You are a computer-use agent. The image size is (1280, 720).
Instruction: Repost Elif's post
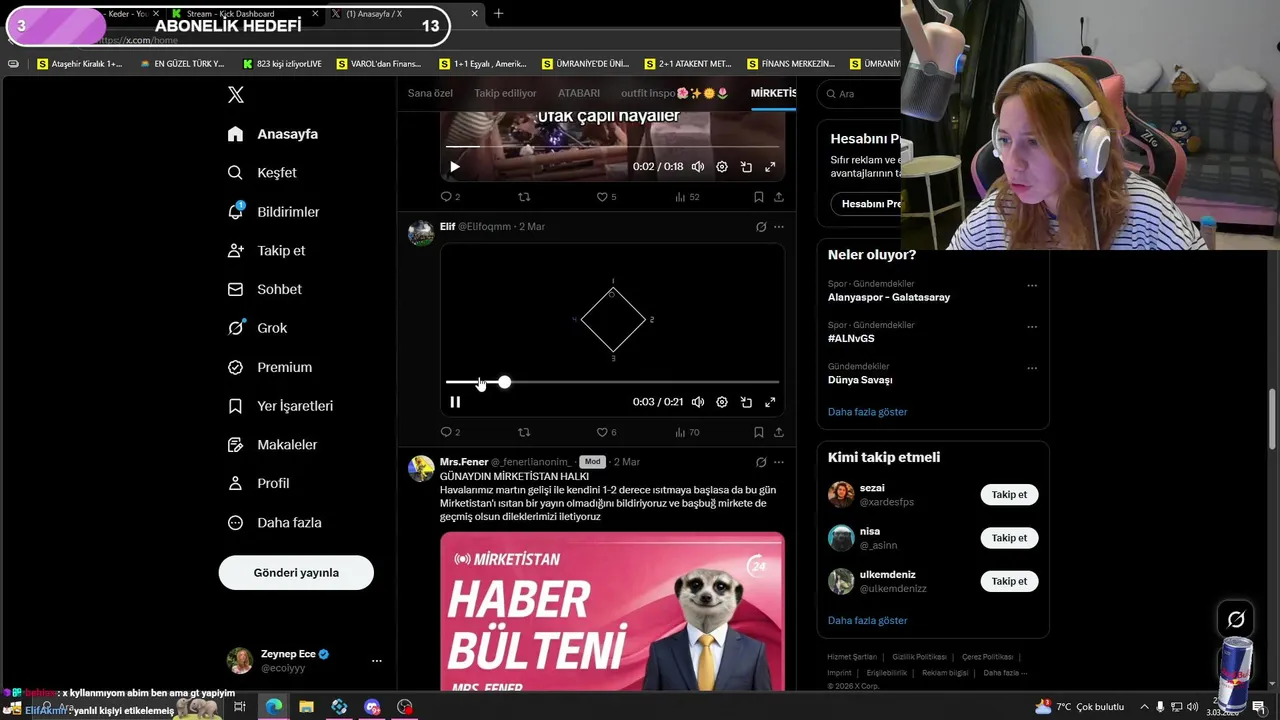click(x=524, y=432)
